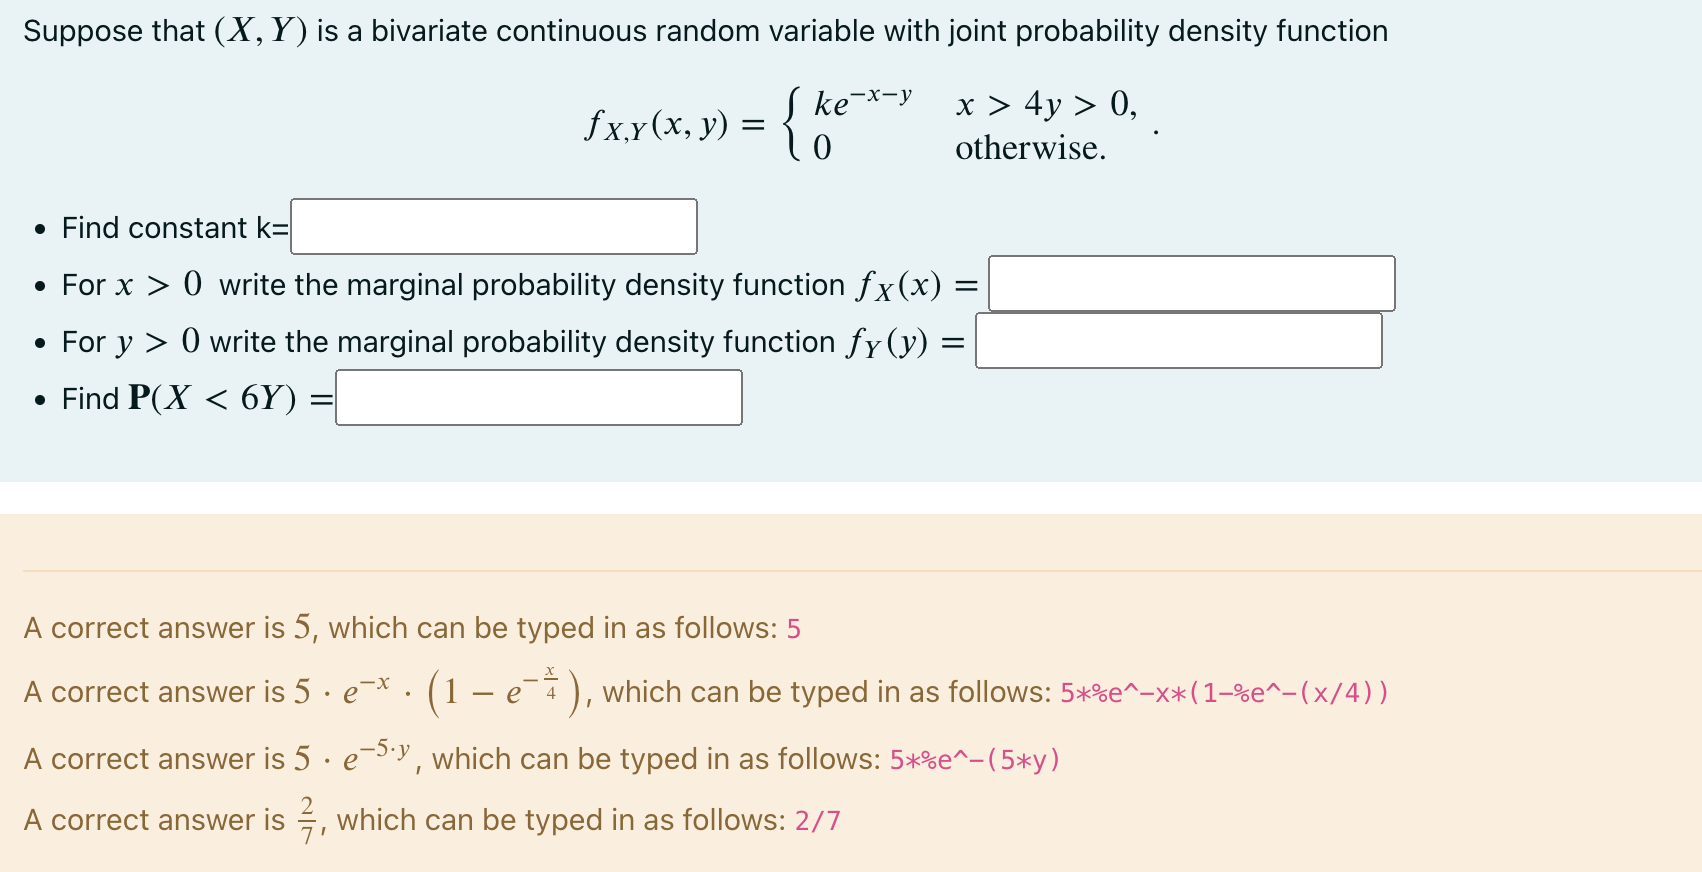Select typed answer 5*%e^-(5*y)
1702x872 pixels.
click(x=974, y=760)
